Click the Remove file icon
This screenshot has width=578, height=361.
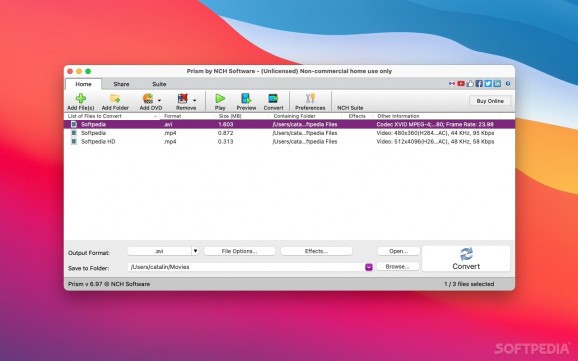click(x=183, y=98)
